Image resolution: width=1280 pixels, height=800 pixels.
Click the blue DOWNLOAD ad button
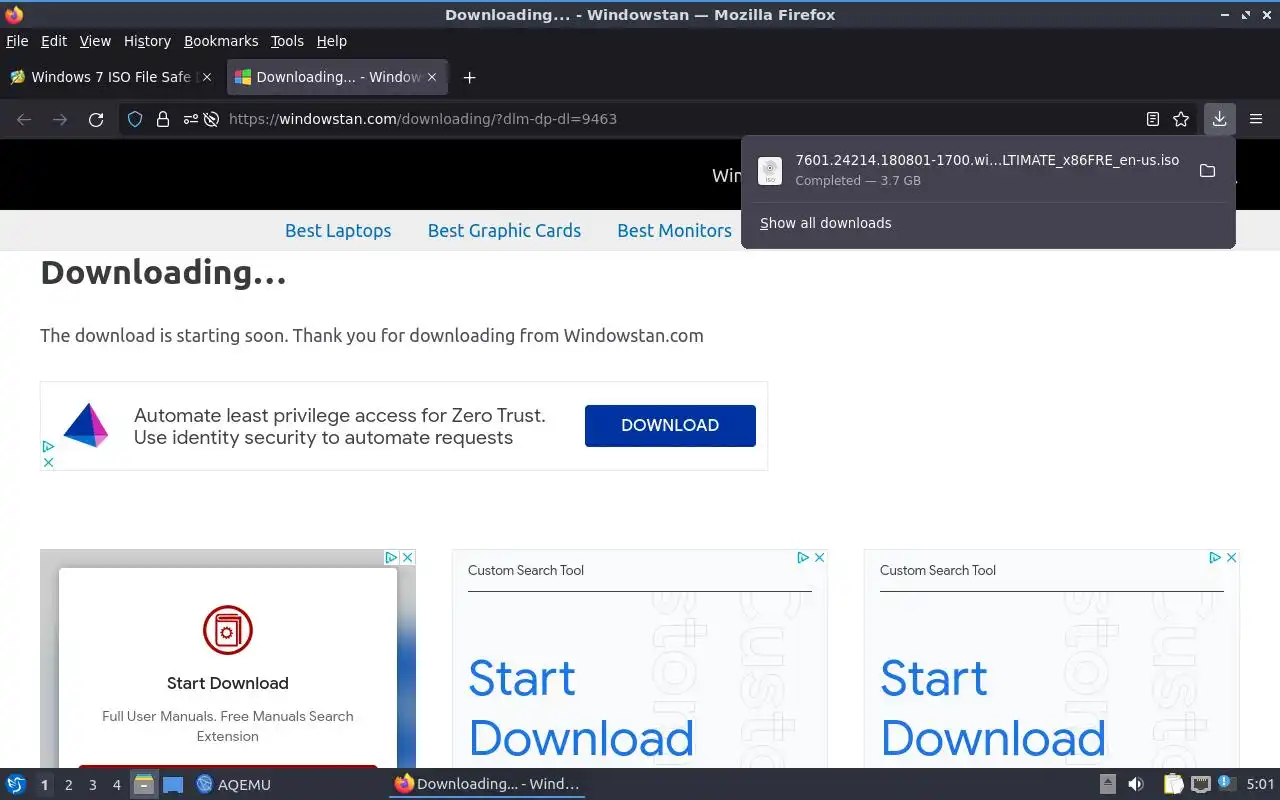point(670,425)
